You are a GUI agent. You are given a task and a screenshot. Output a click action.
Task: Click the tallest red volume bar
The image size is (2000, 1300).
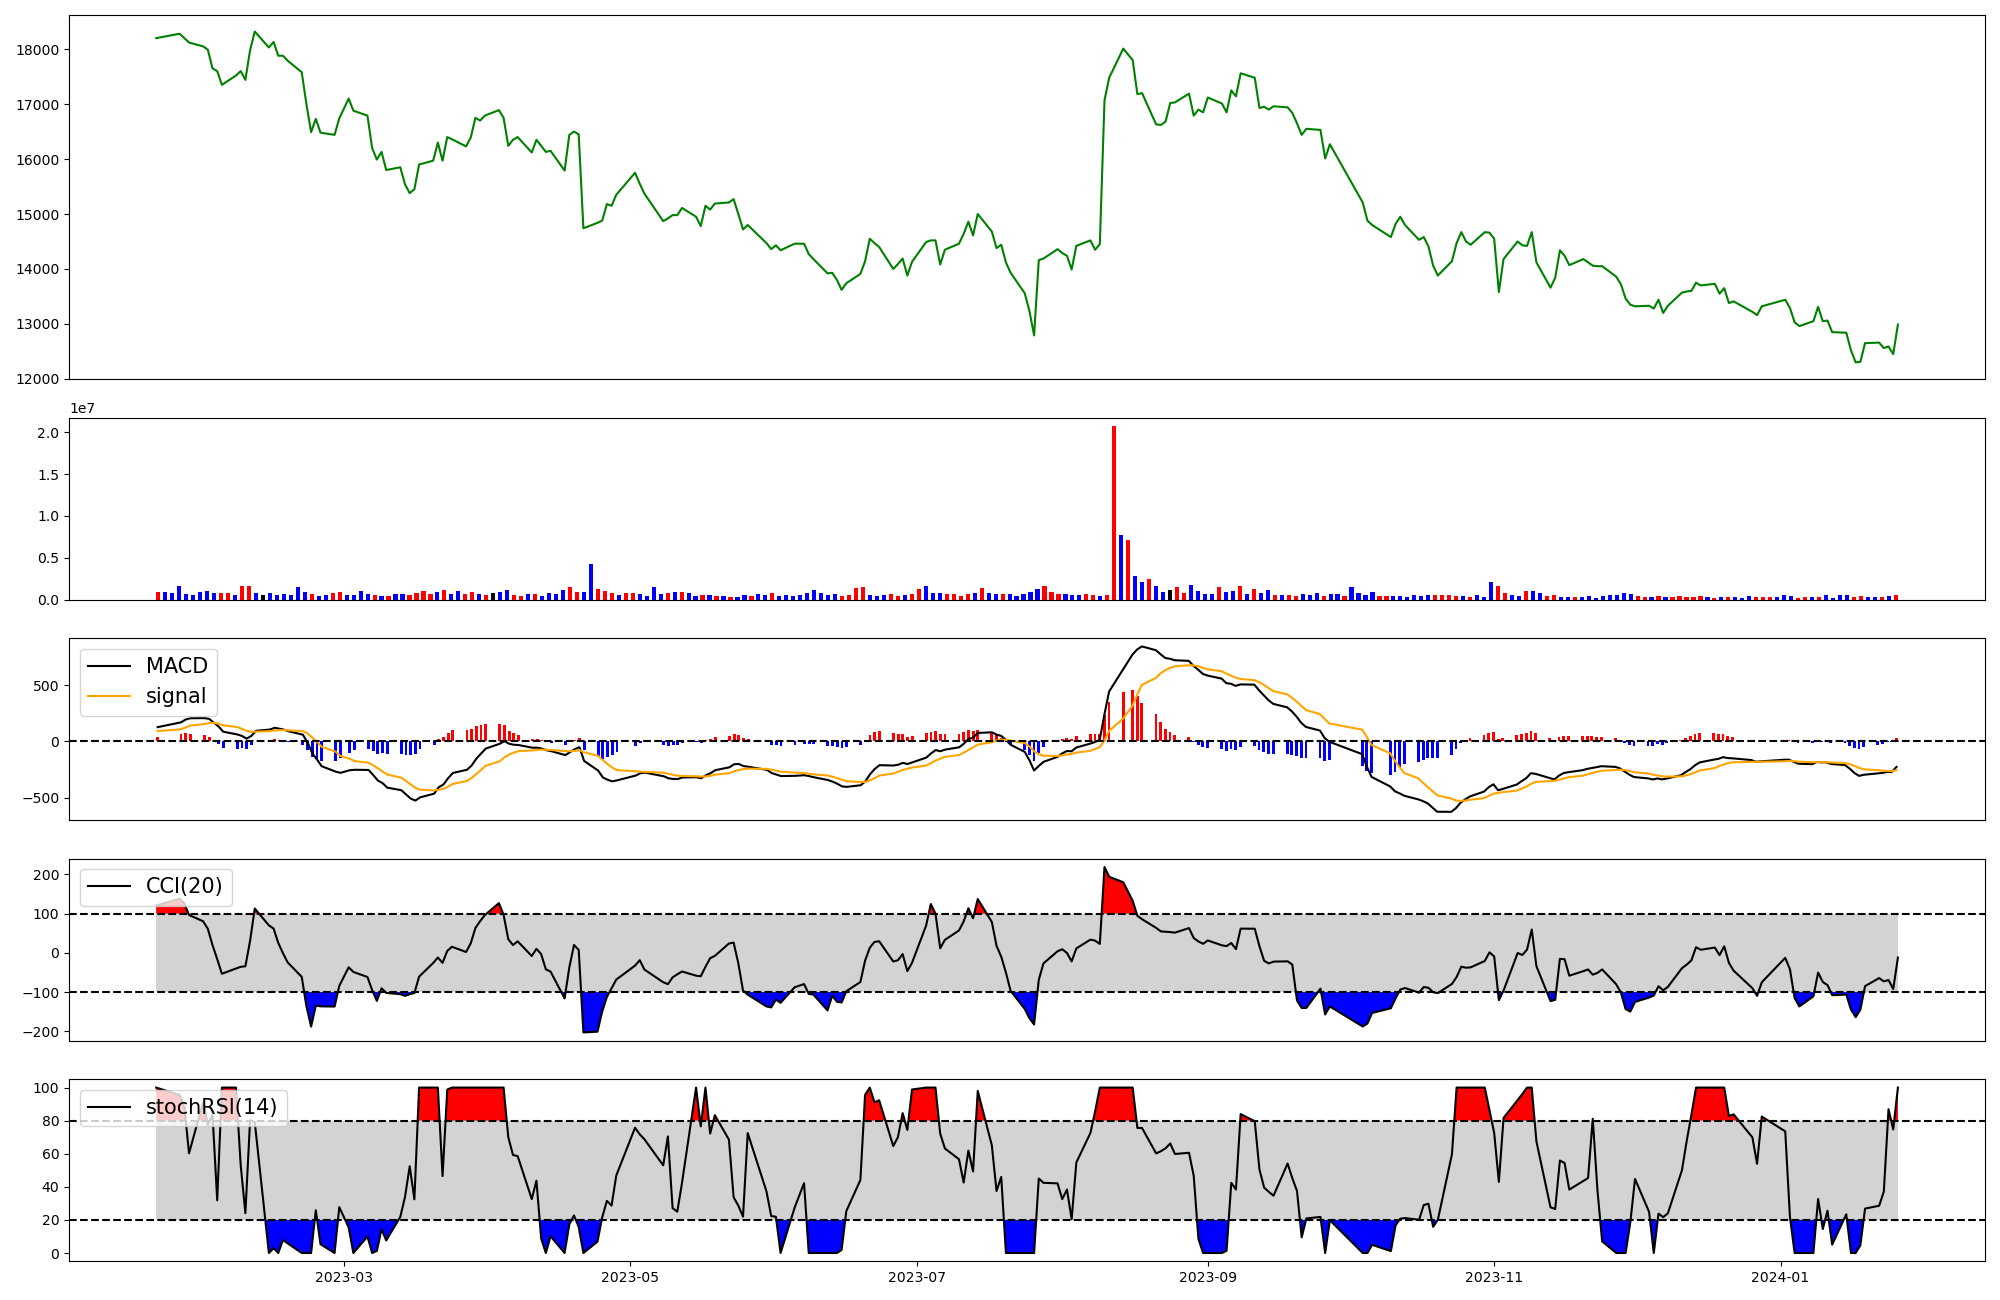[x=1114, y=512]
